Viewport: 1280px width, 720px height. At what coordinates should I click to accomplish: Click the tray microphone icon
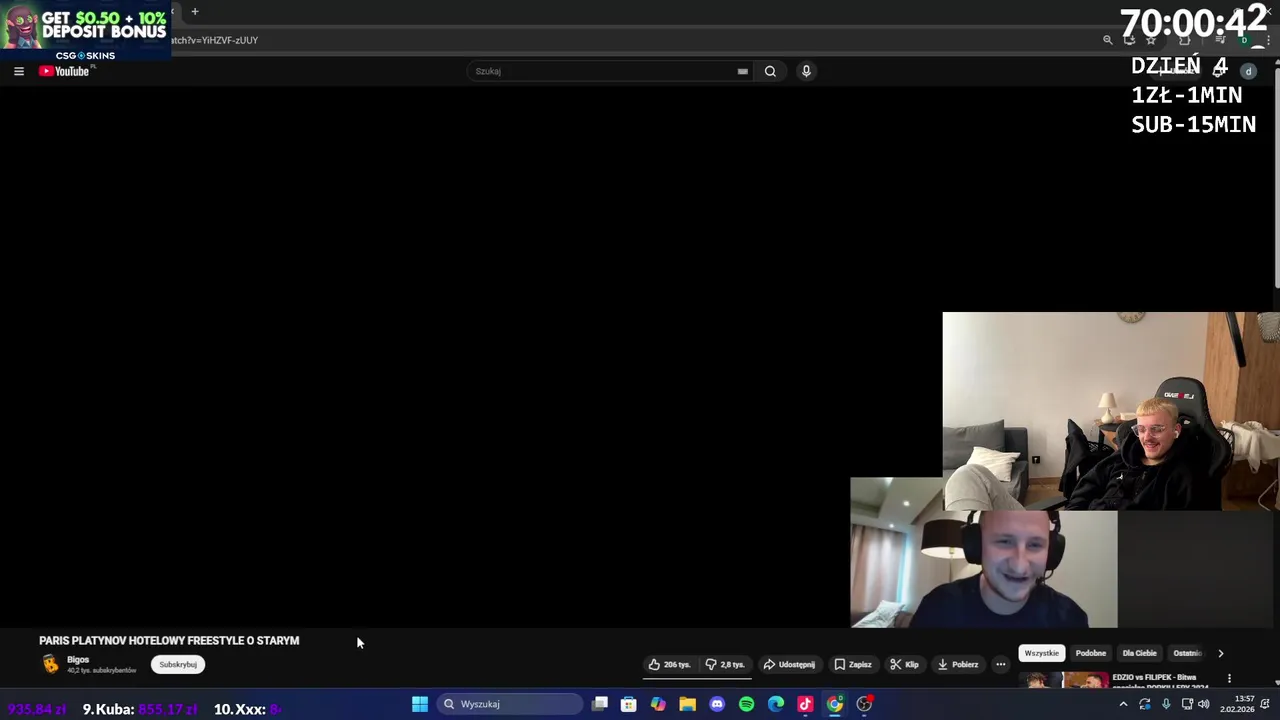coord(1166,704)
